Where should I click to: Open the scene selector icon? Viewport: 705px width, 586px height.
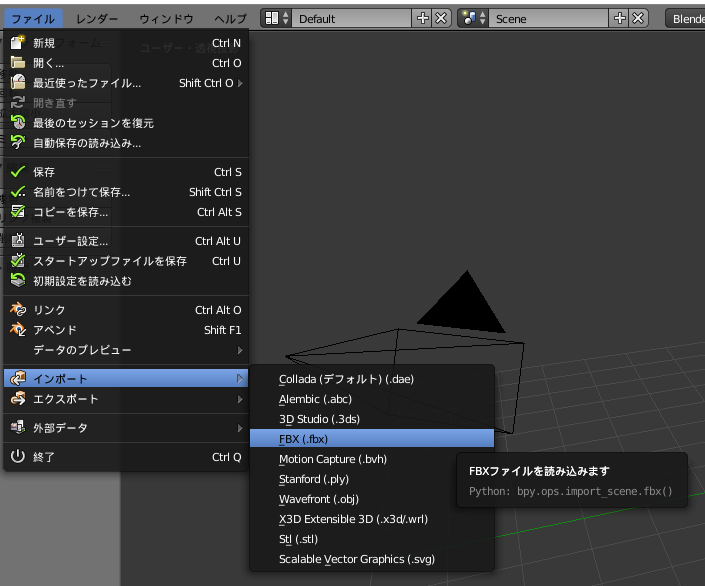(x=473, y=18)
